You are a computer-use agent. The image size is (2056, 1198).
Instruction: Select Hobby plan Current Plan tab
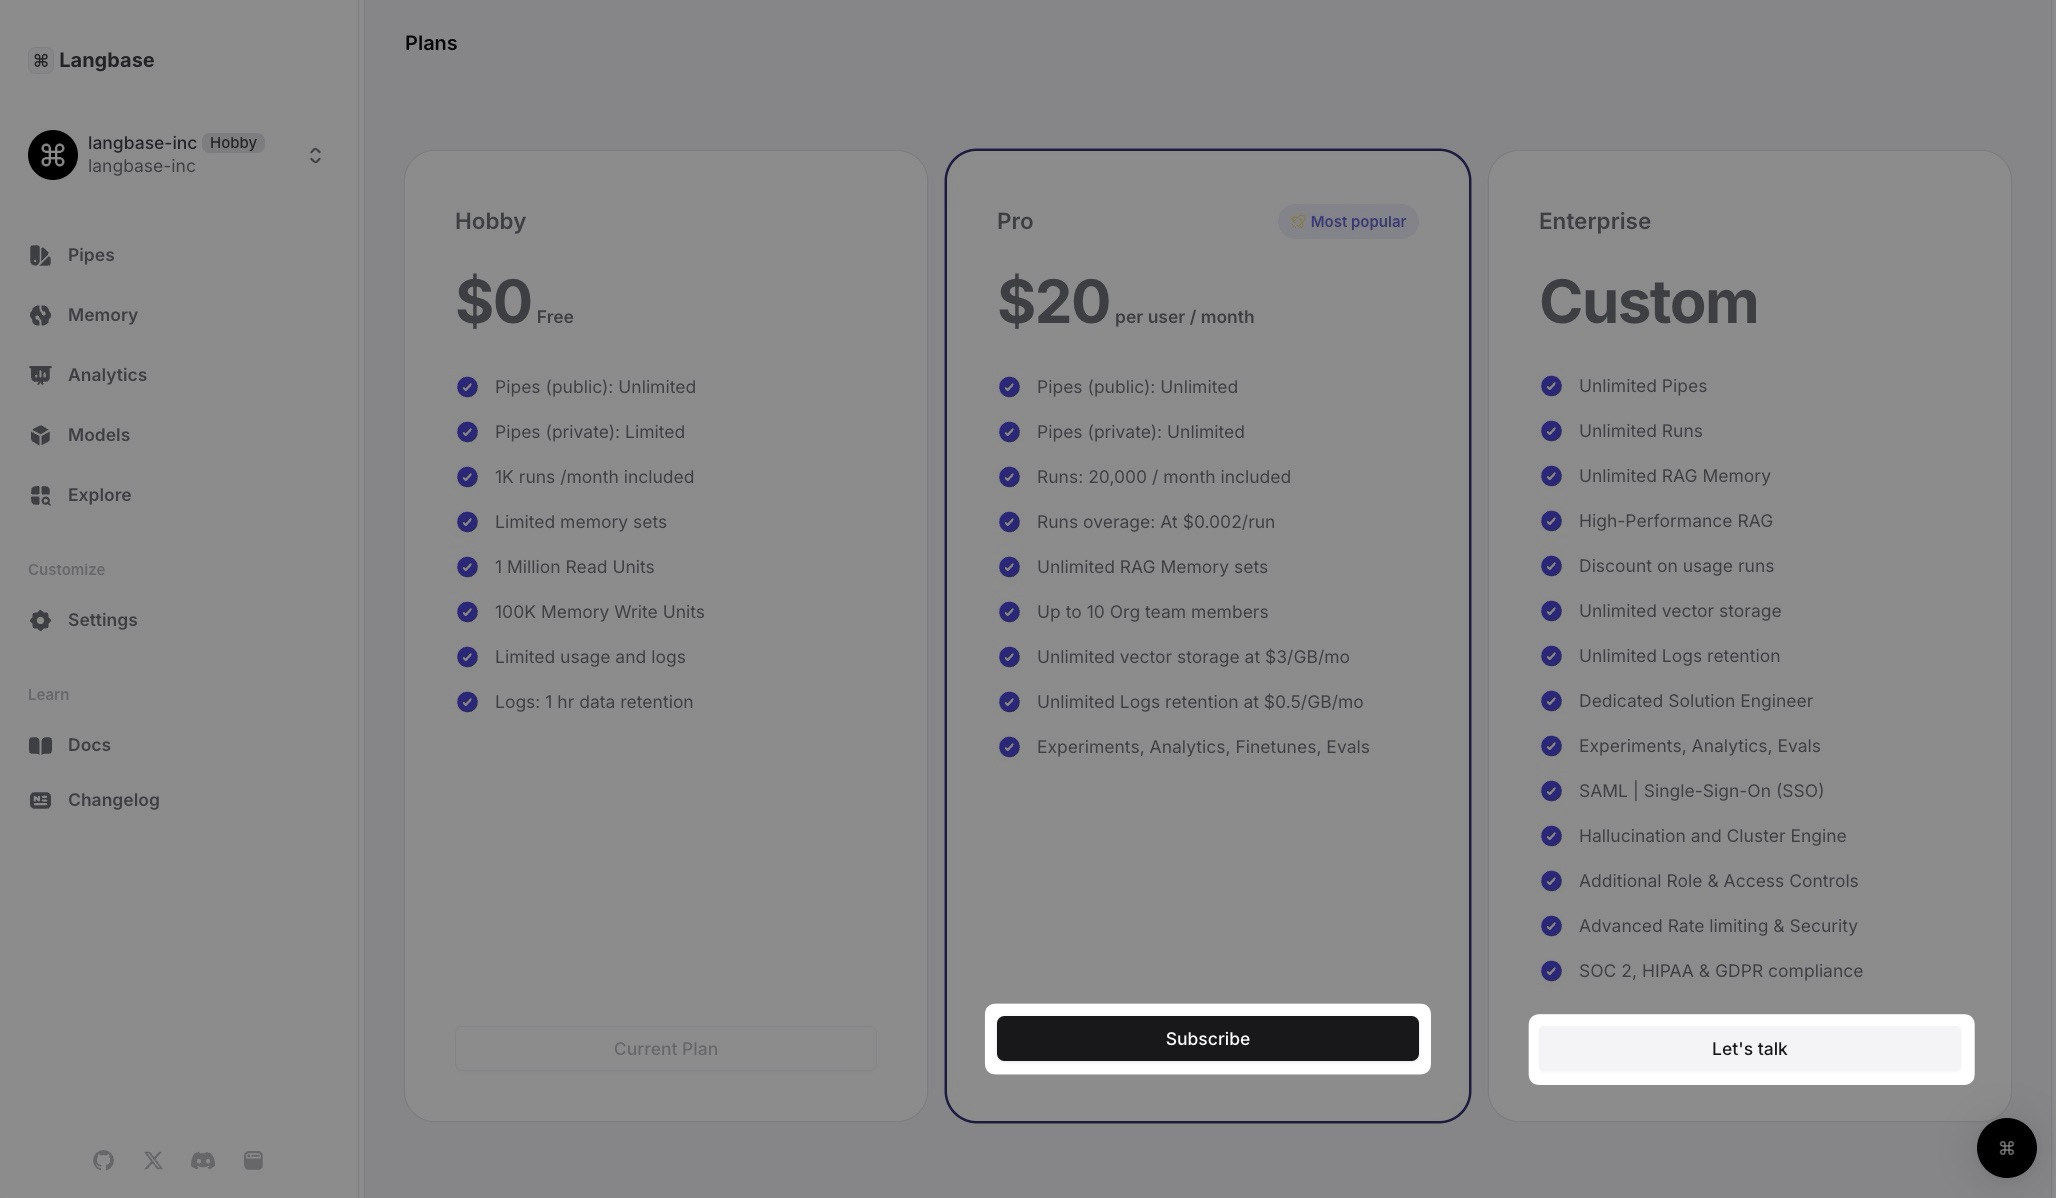[x=666, y=1047]
